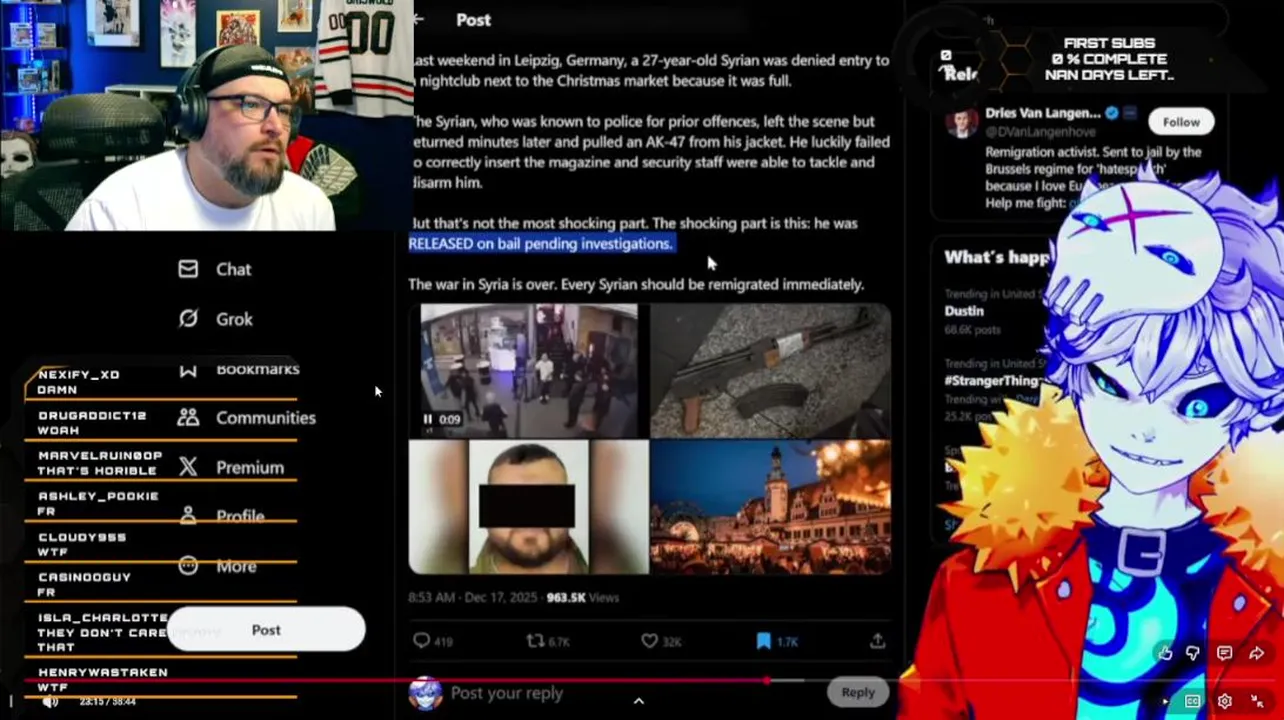Open the Christmas market night photo
The image size is (1284, 720).
coord(770,508)
